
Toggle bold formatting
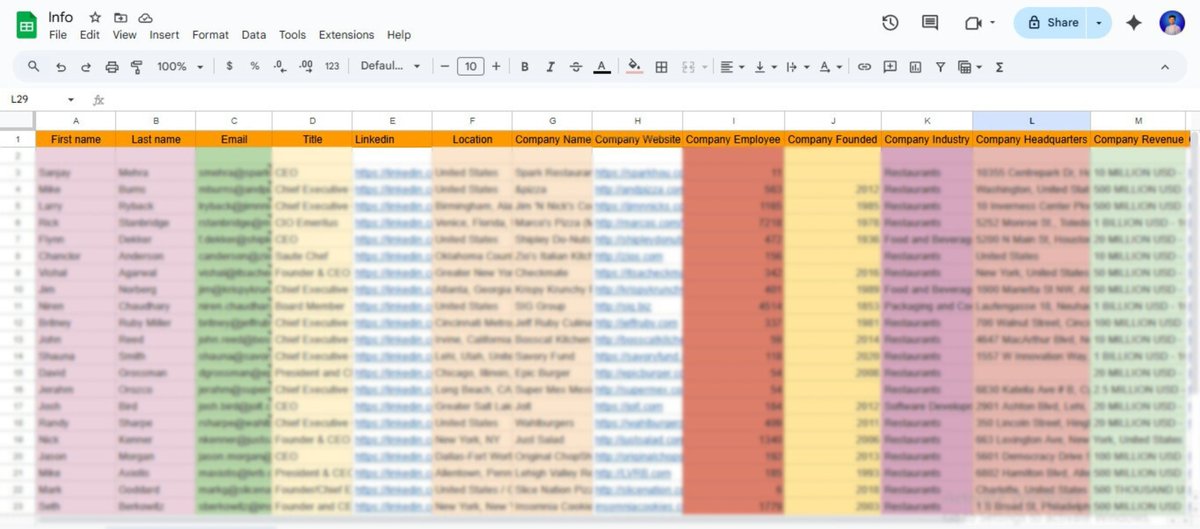click(525, 67)
